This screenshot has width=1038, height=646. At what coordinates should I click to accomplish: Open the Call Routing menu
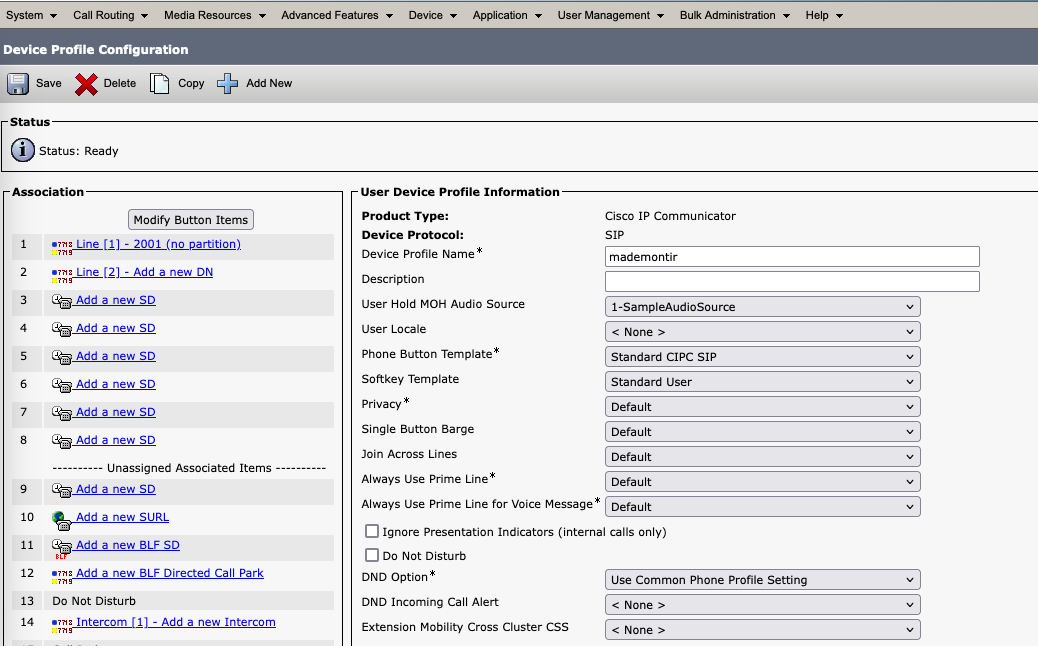pyautogui.click(x=110, y=15)
